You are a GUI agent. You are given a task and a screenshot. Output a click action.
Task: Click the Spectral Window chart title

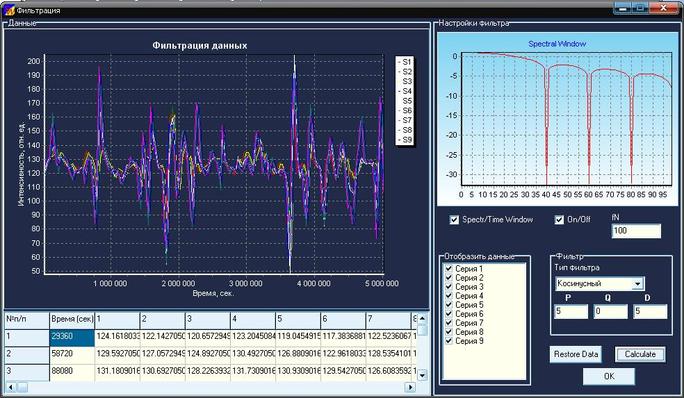pyautogui.click(x=557, y=44)
